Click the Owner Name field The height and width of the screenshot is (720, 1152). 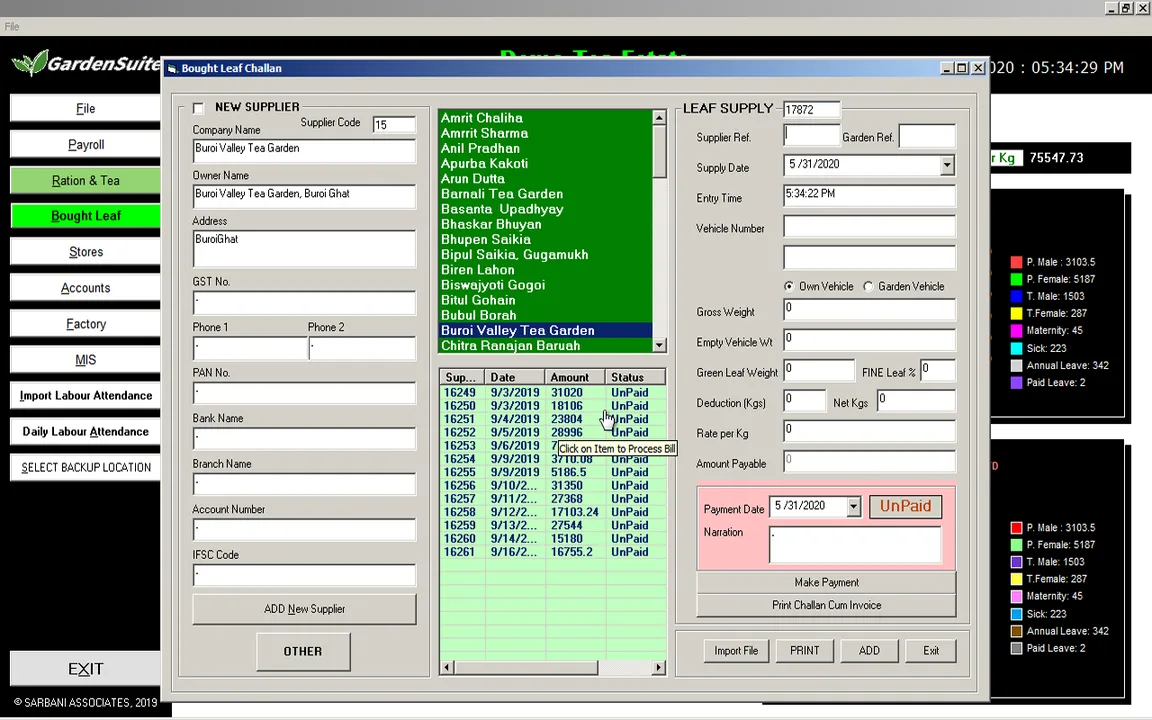pos(304,197)
